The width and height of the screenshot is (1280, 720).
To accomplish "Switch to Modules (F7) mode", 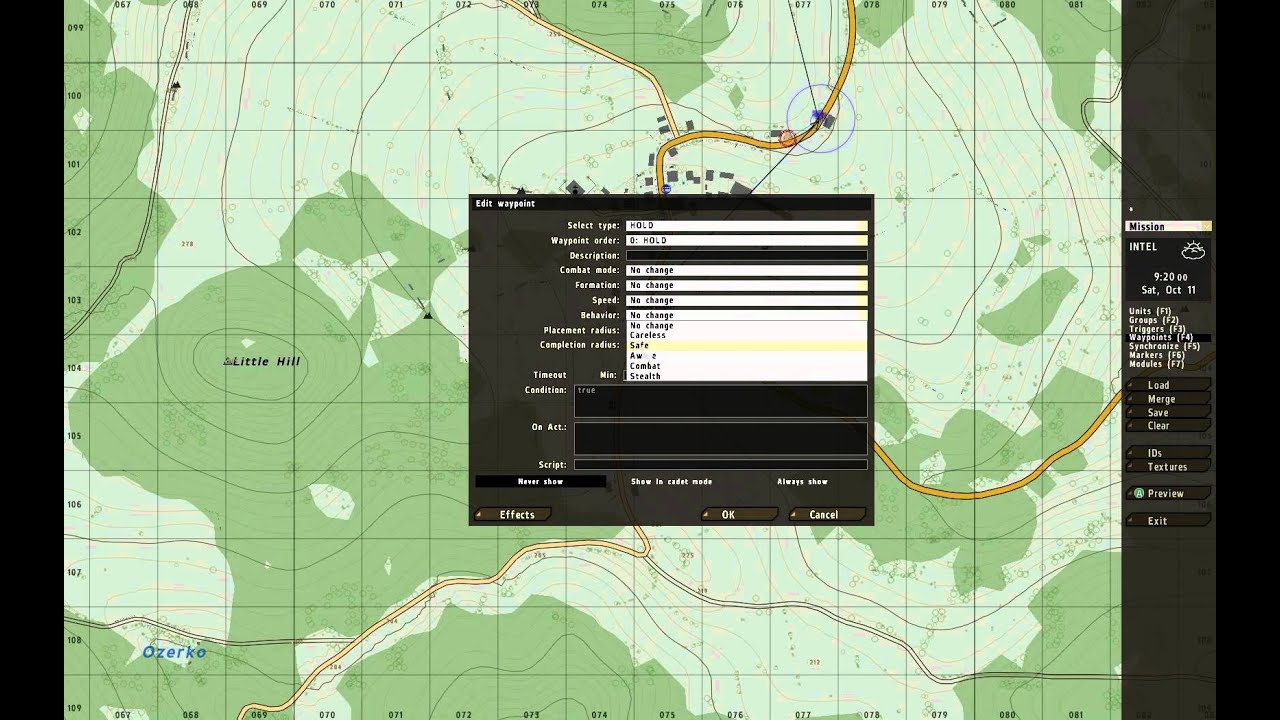I will (x=1156, y=364).
